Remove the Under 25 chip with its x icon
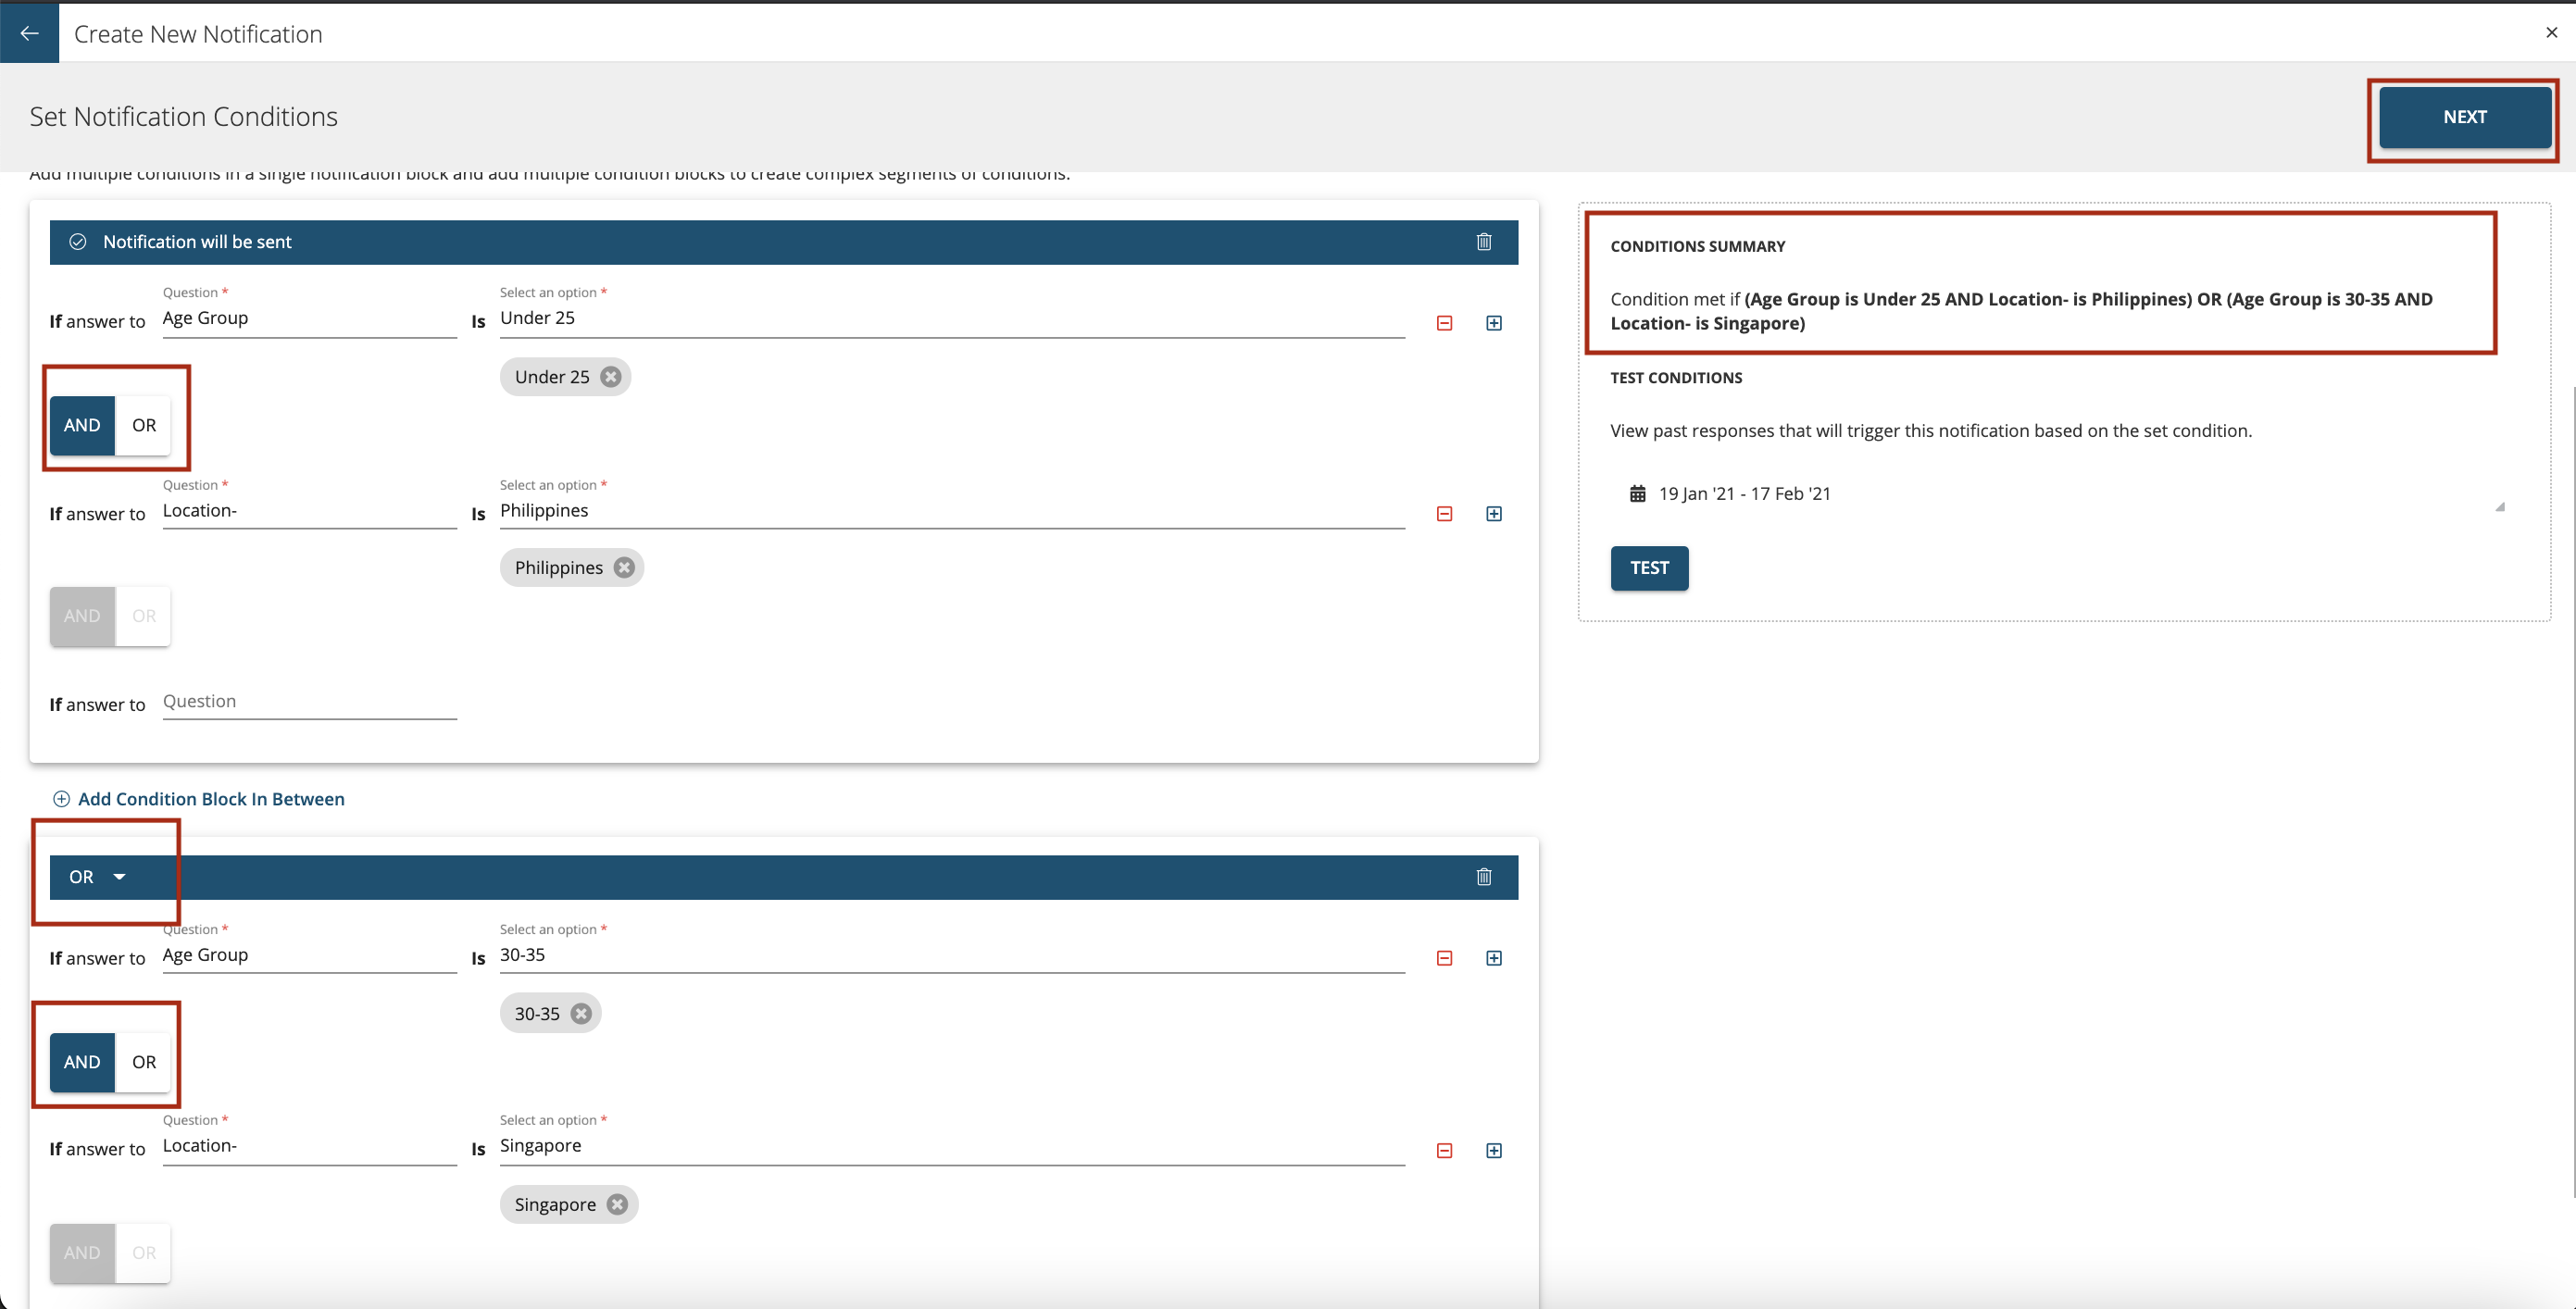 point(611,377)
